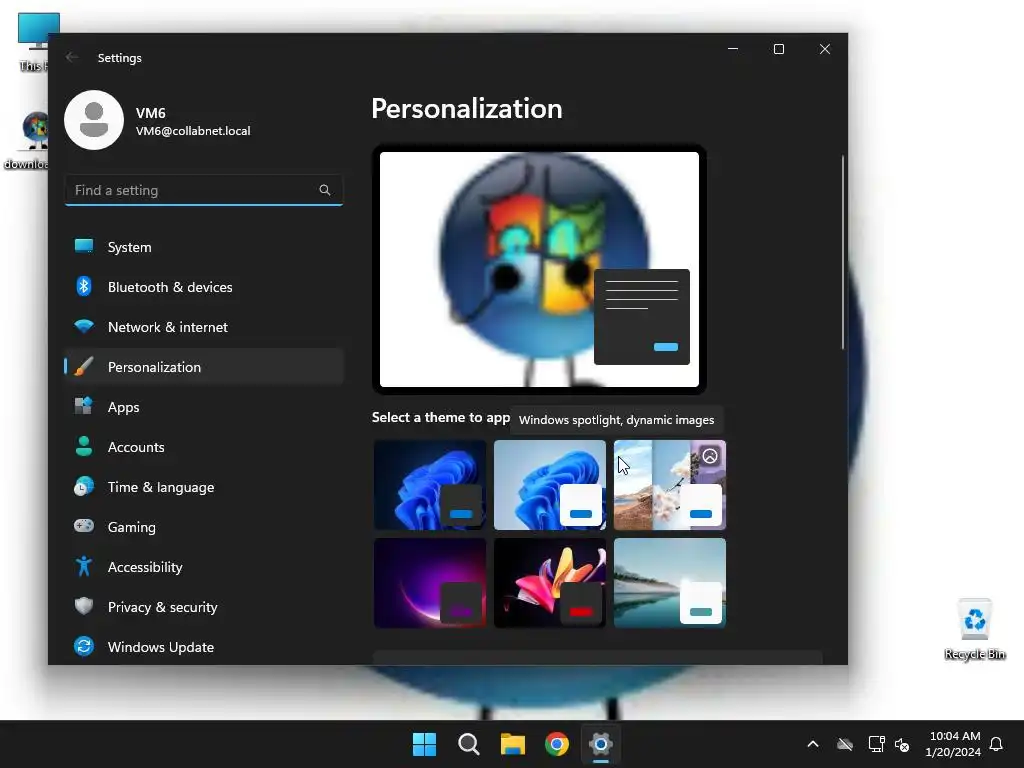This screenshot has height=768, width=1024.
Task: Click the Settings gear on the taskbar
Action: click(601, 744)
